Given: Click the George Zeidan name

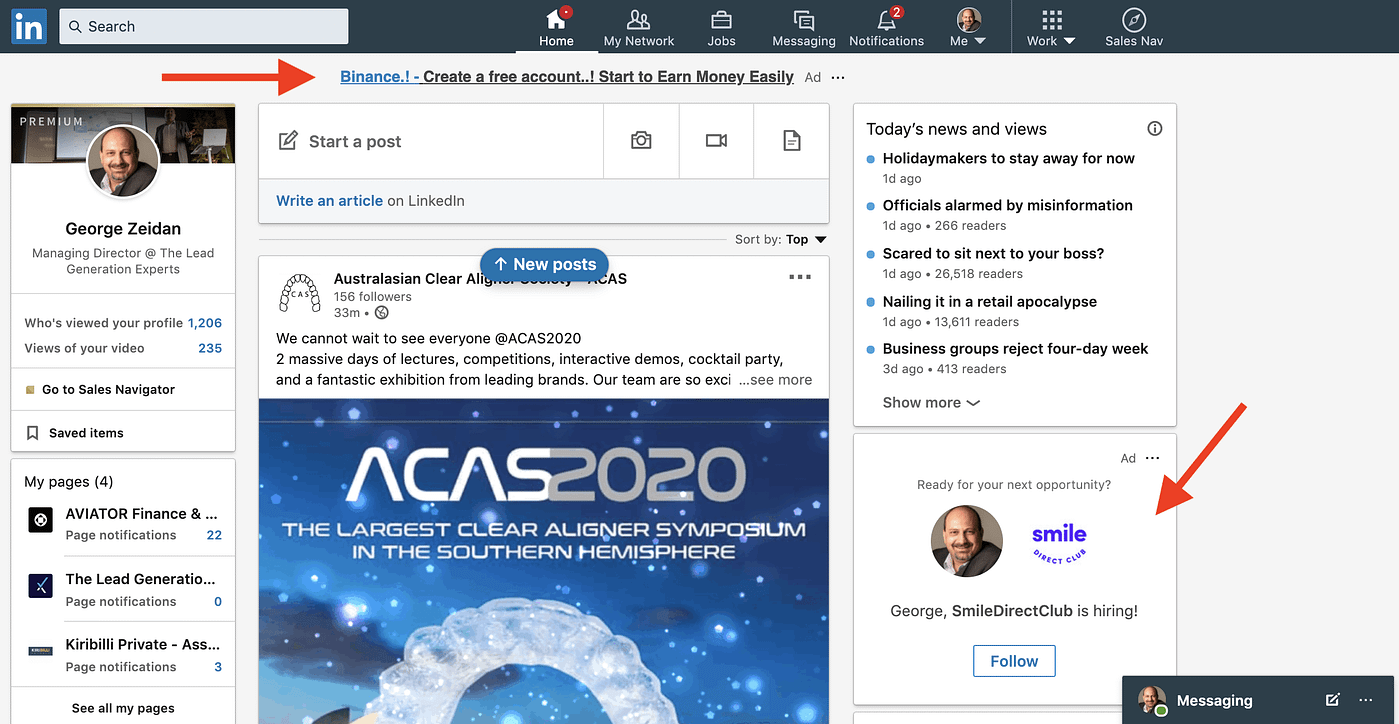Looking at the screenshot, I should (x=123, y=229).
